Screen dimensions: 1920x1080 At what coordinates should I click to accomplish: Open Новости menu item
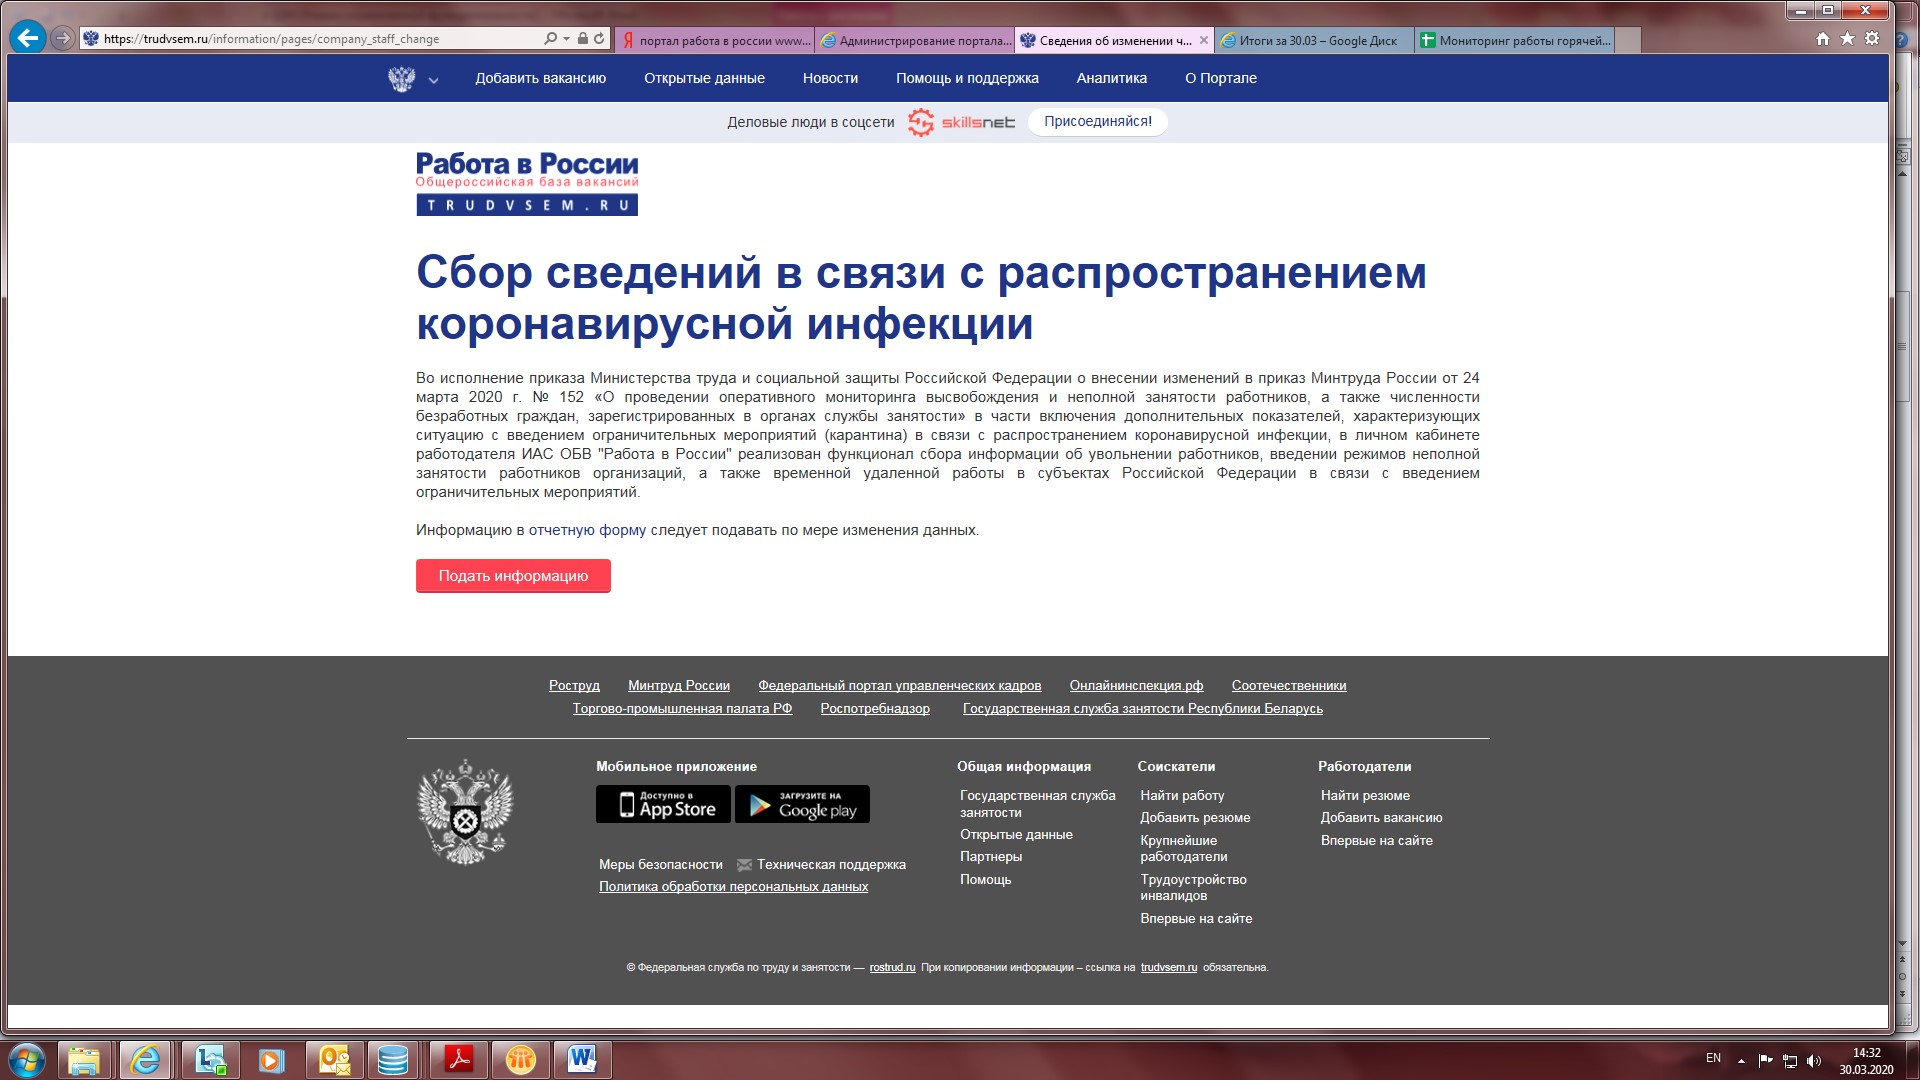tap(830, 78)
